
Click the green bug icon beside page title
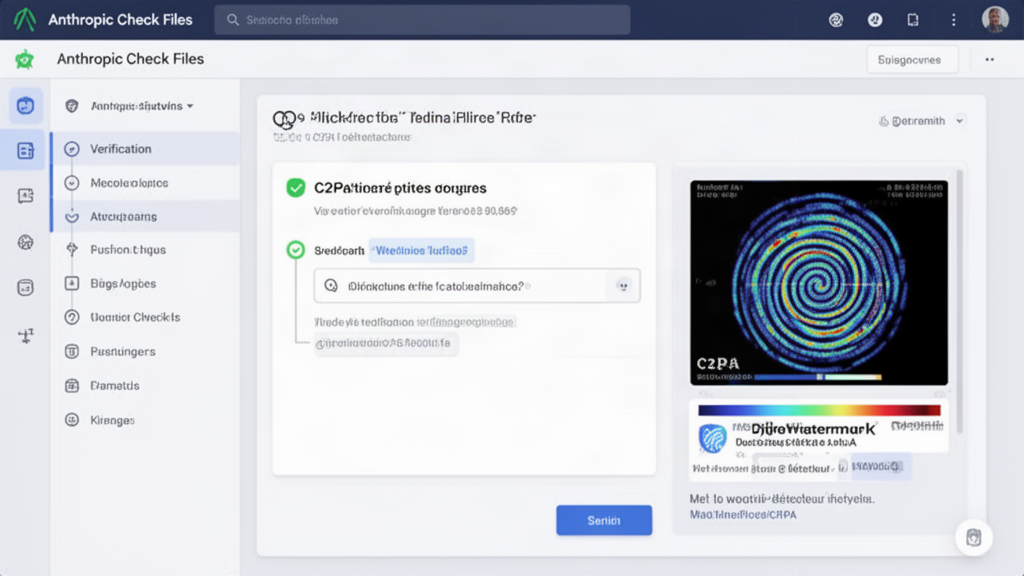[25, 59]
